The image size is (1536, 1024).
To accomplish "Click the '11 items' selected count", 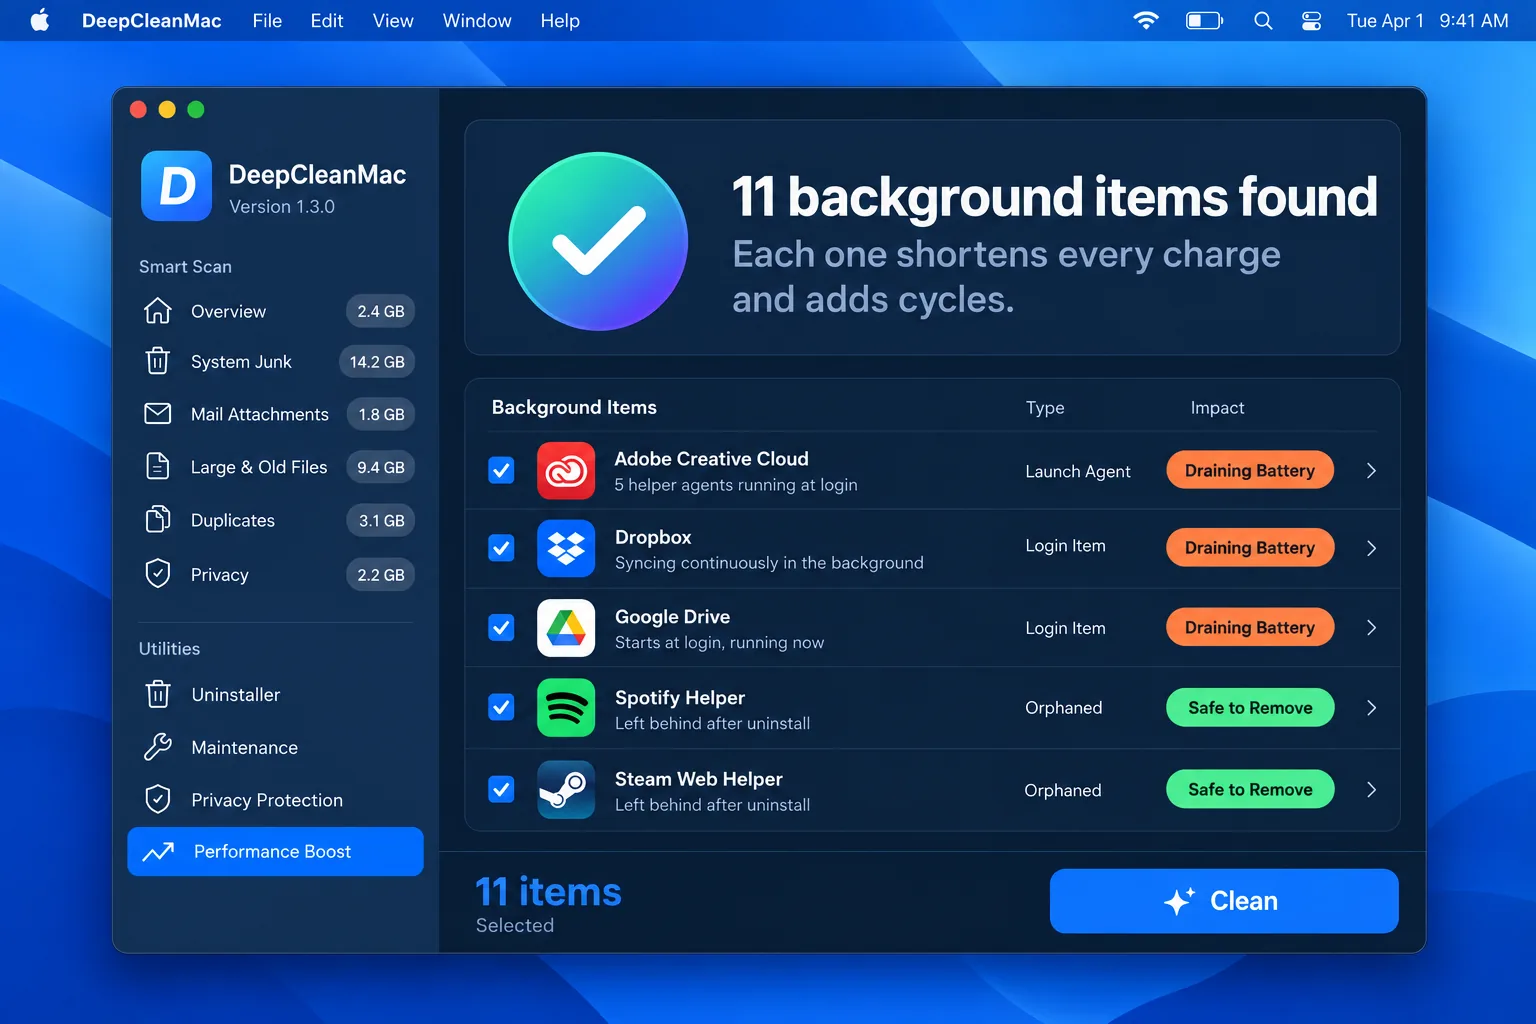I will [x=548, y=892].
